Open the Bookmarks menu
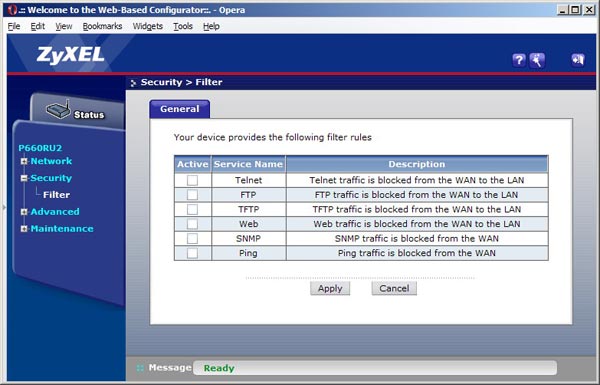This screenshot has height=385, width=600. 102,26
